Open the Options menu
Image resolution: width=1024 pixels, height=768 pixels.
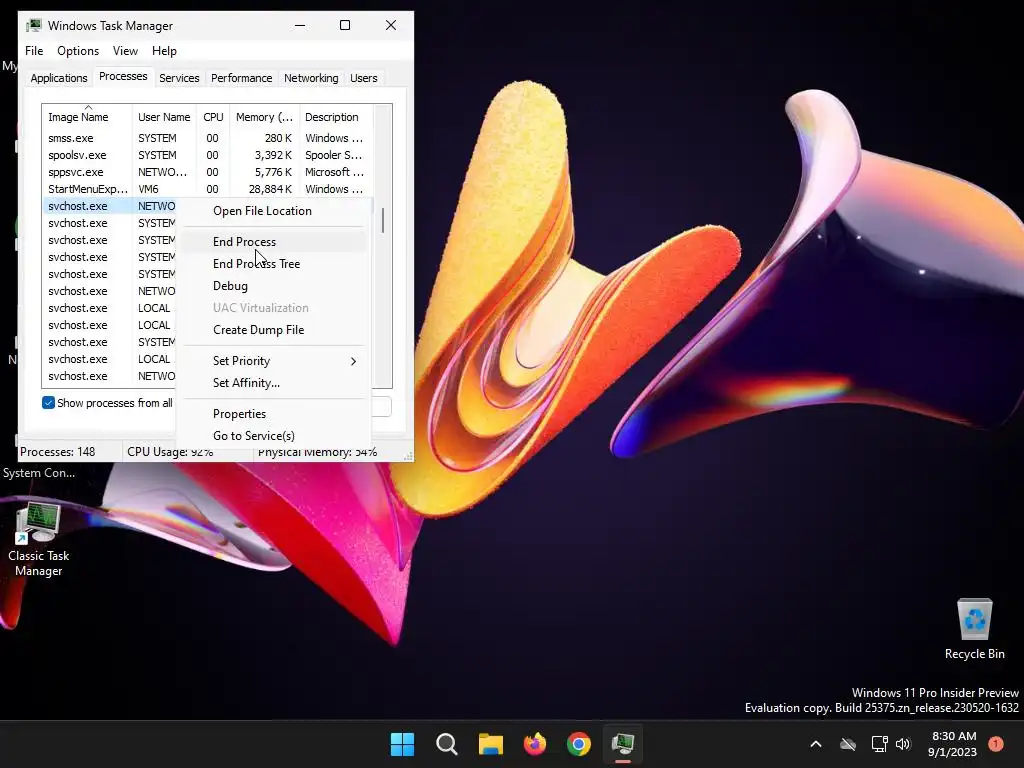[x=78, y=51]
